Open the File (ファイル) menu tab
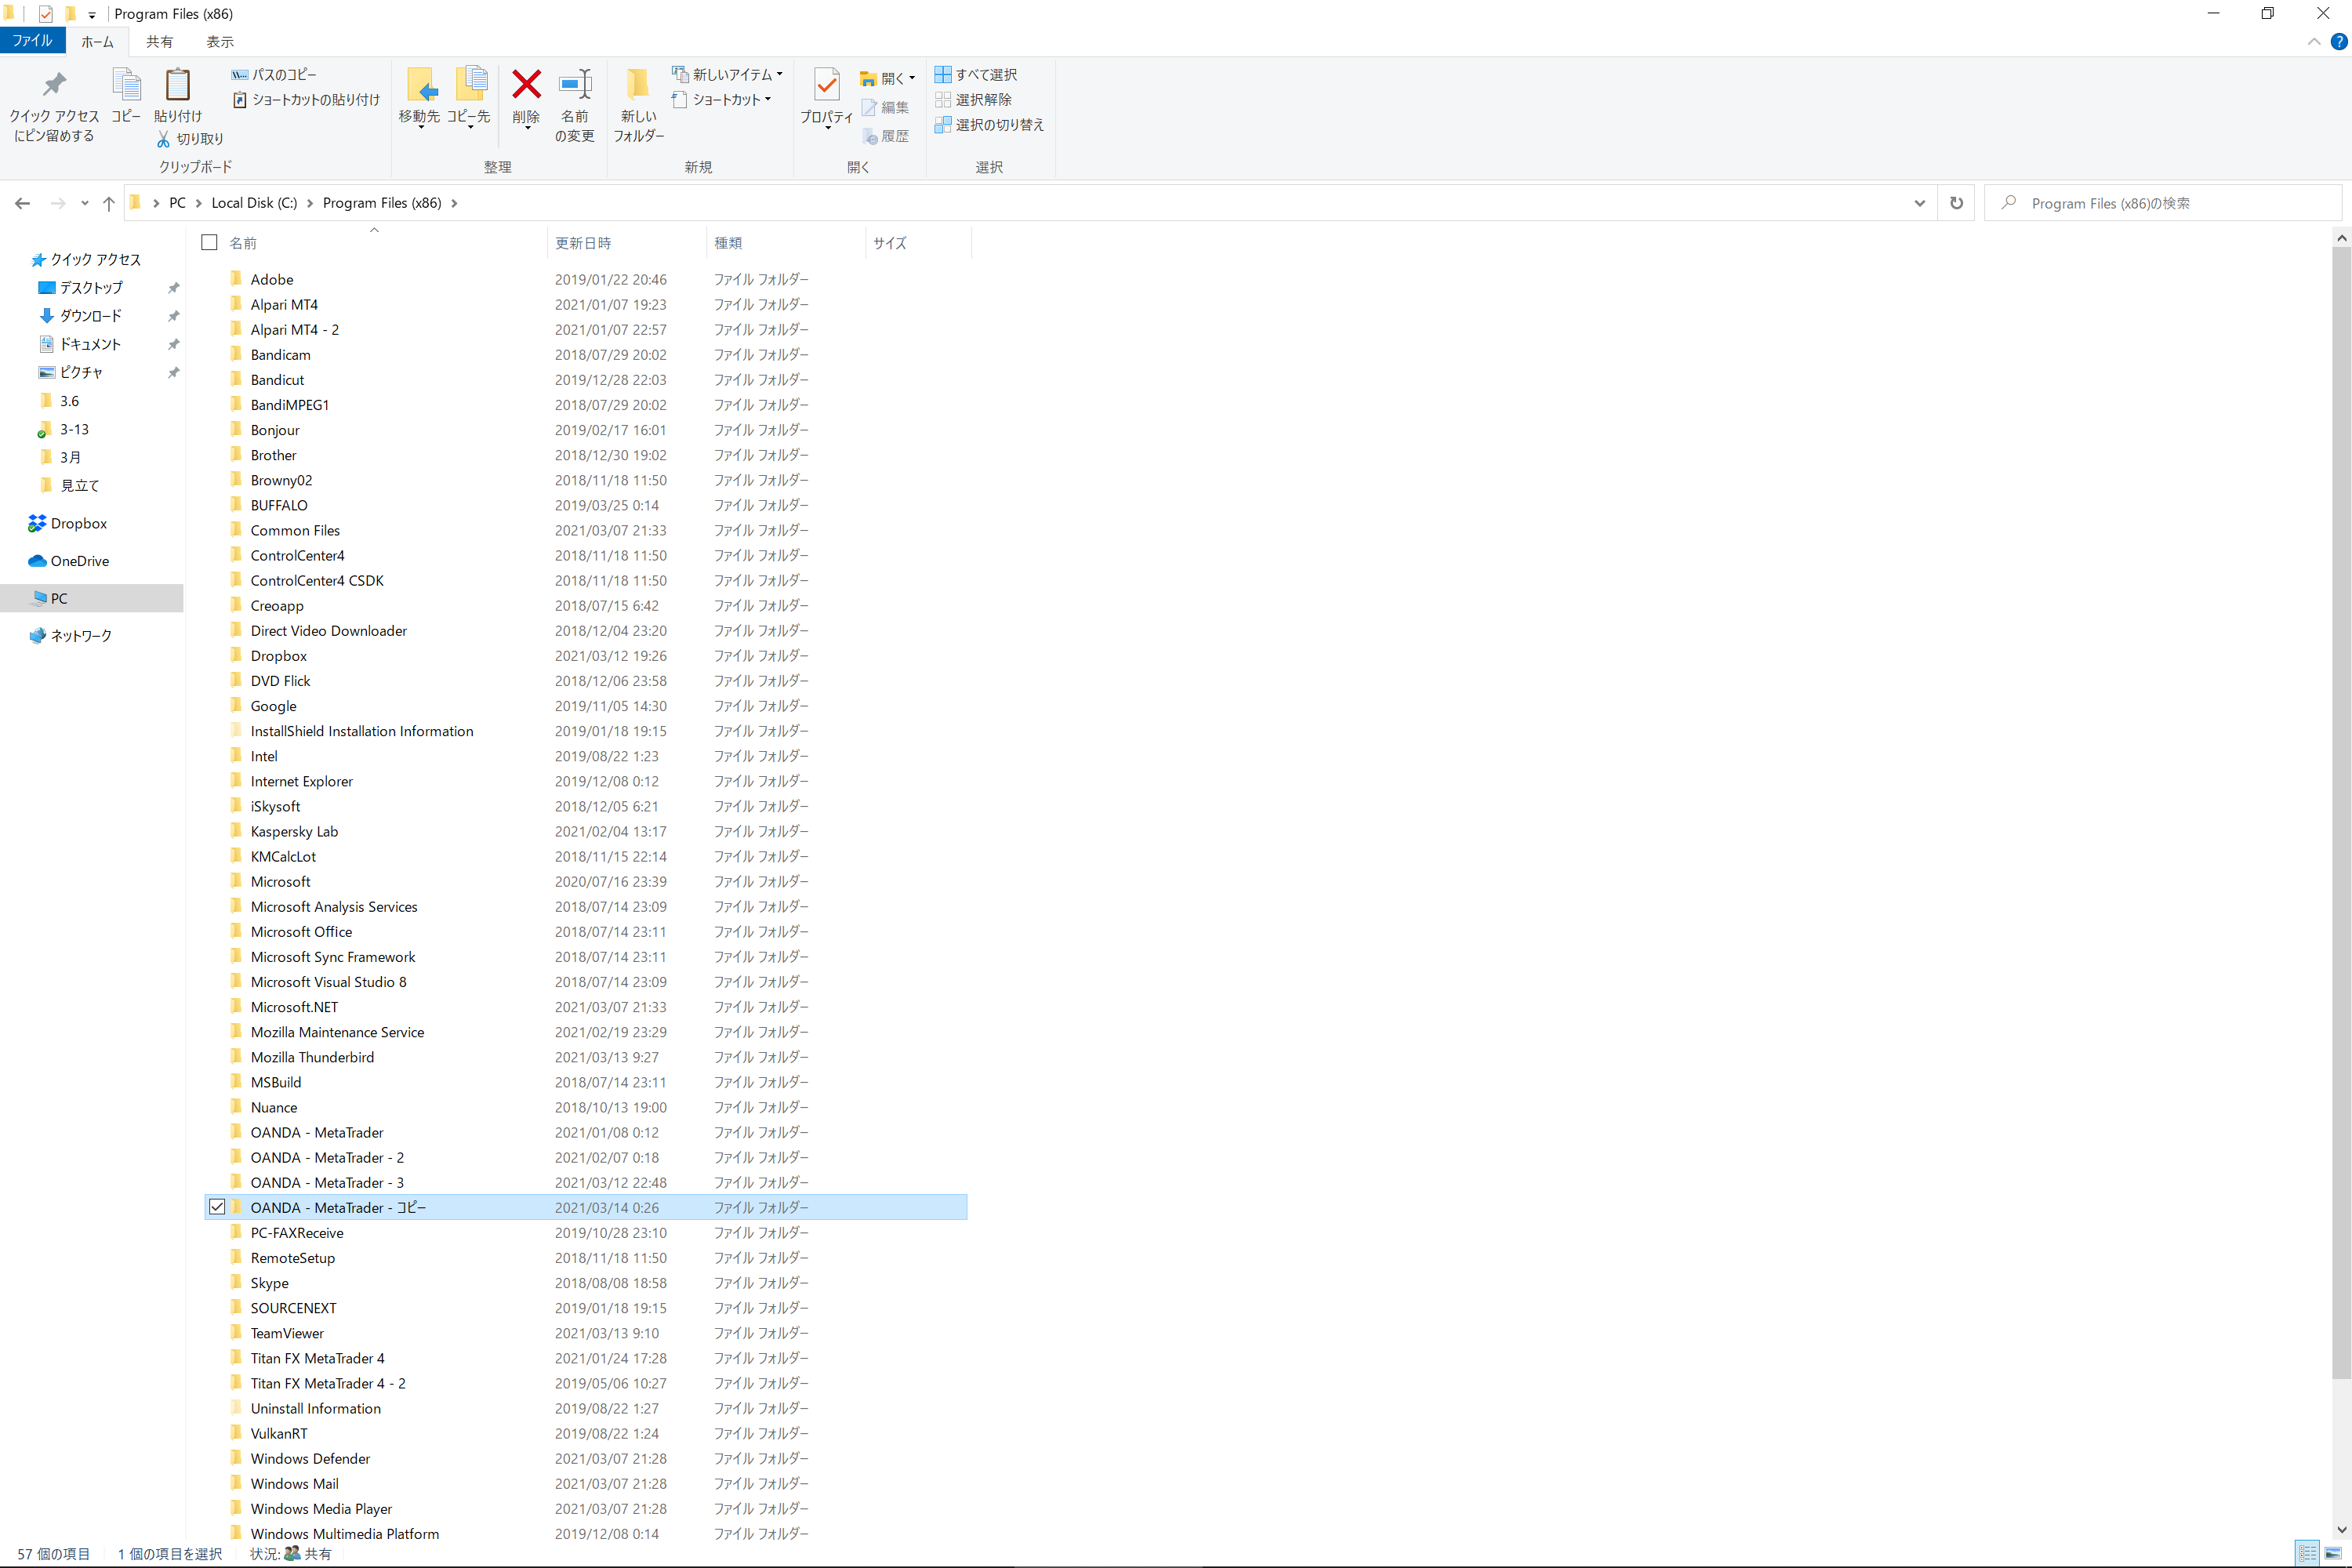This screenshot has width=2352, height=1568. [32, 41]
